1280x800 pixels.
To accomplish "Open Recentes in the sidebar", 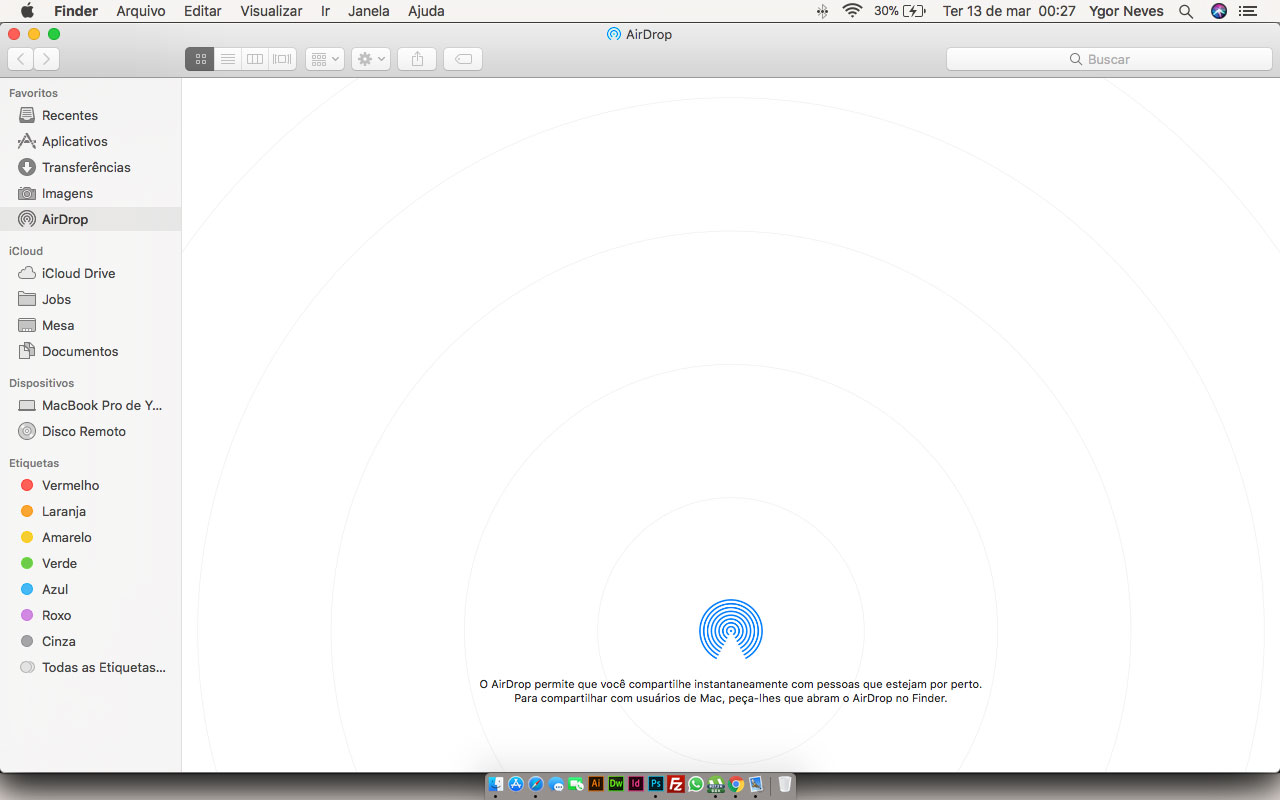I will pyautogui.click(x=90, y=115).
